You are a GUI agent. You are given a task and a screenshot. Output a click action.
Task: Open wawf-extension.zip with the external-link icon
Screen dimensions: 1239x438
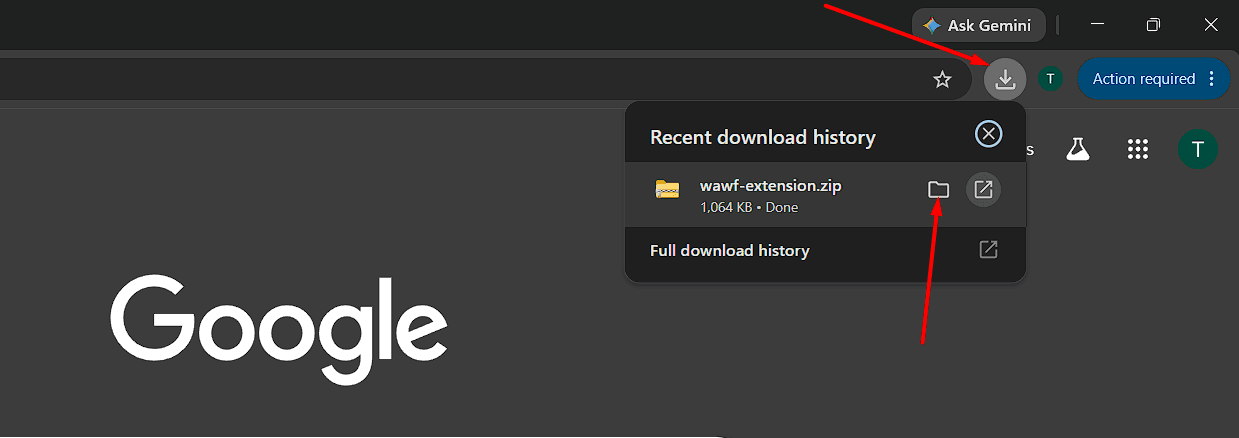pyautogui.click(x=983, y=189)
